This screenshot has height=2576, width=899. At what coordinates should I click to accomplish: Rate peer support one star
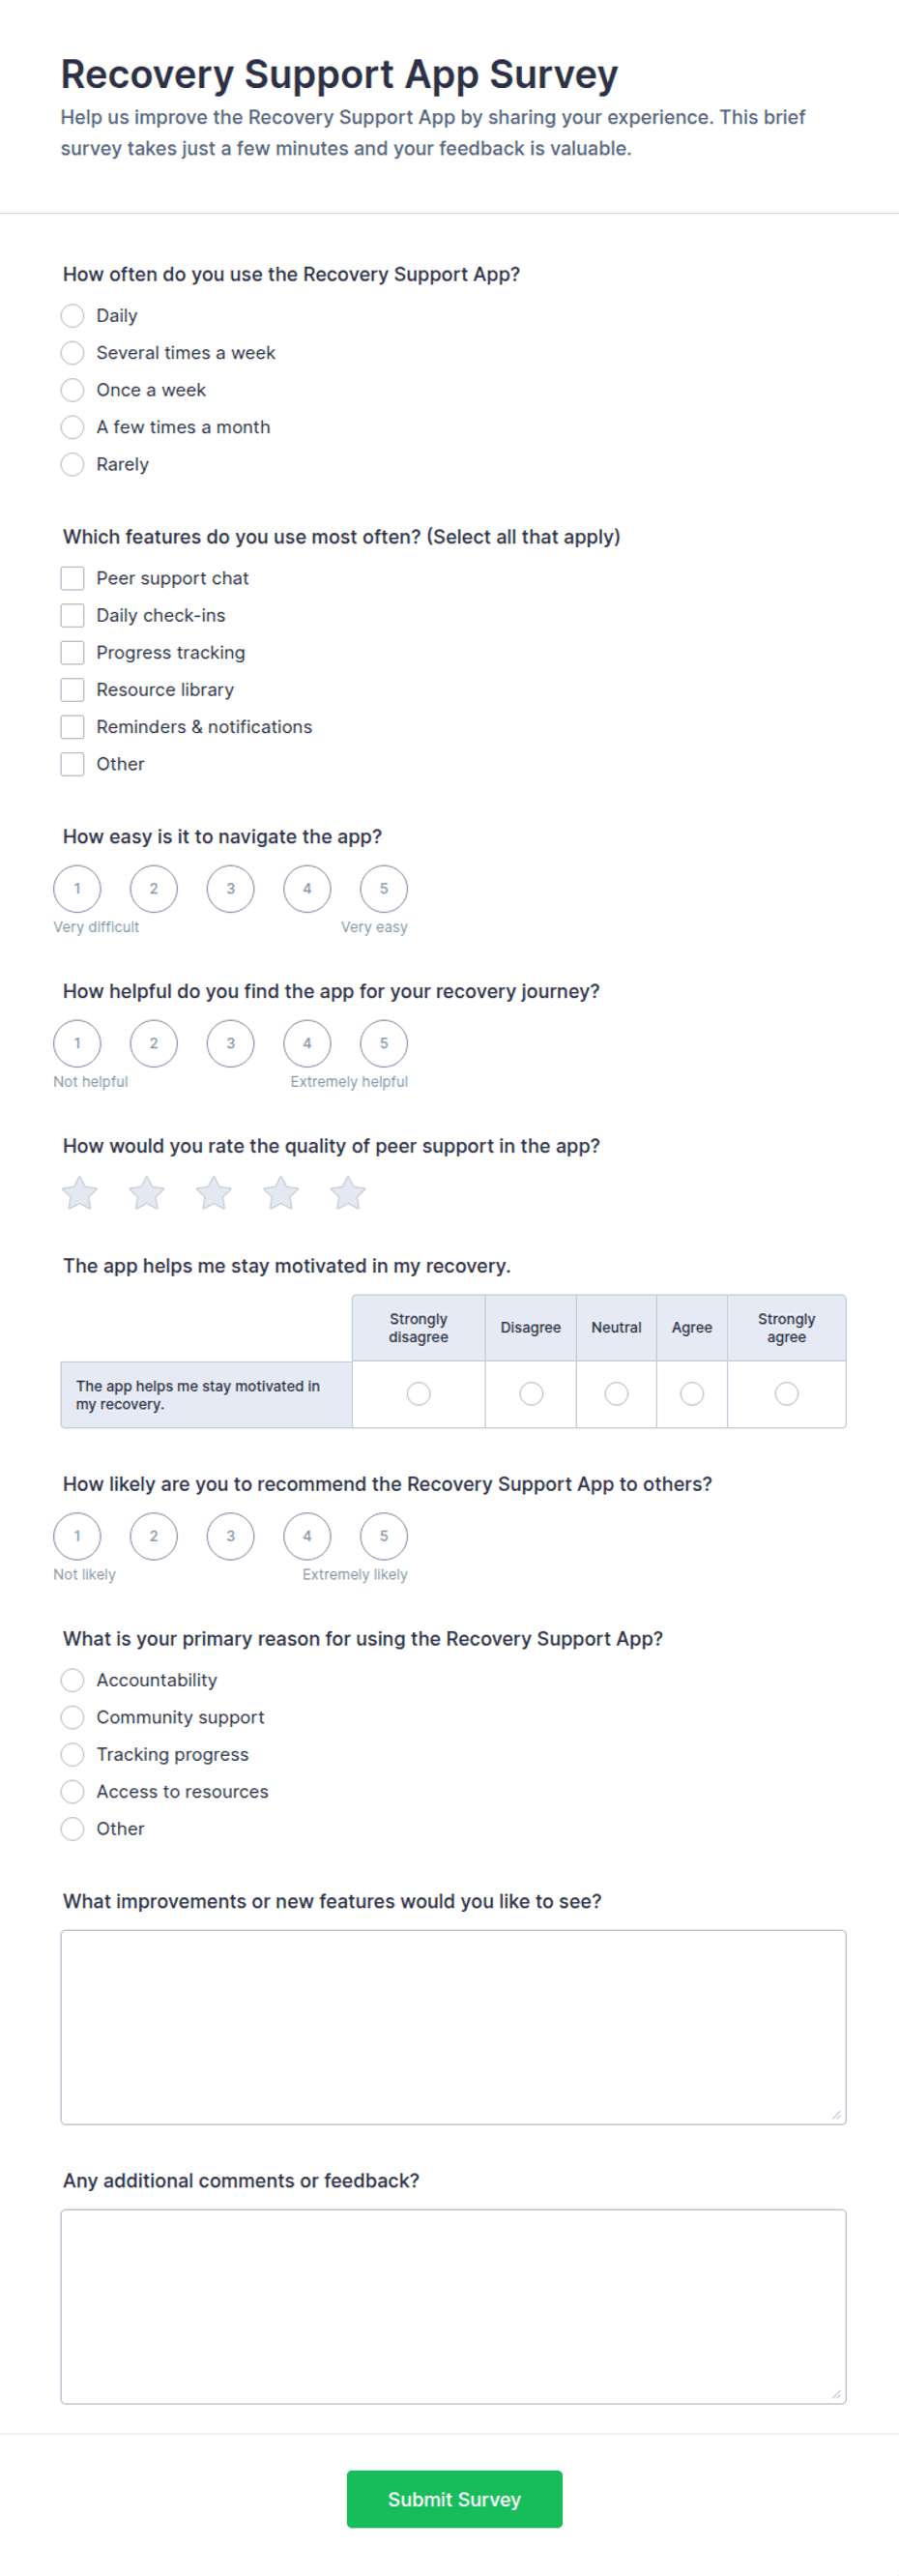click(x=80, y=1193)
